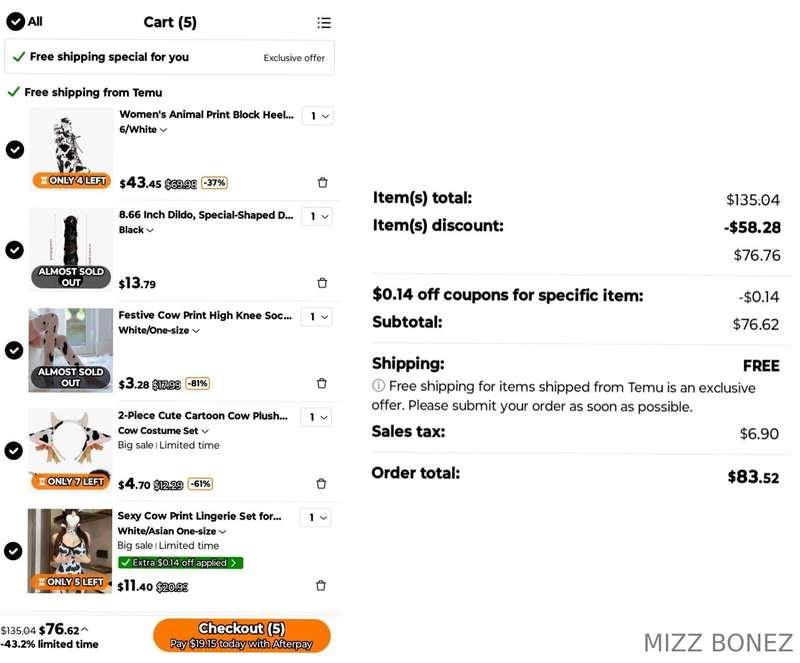Delete the Women's Animal Print Block Heel item
This screenshot has height=663, width=800.
(x=322, y=182)
